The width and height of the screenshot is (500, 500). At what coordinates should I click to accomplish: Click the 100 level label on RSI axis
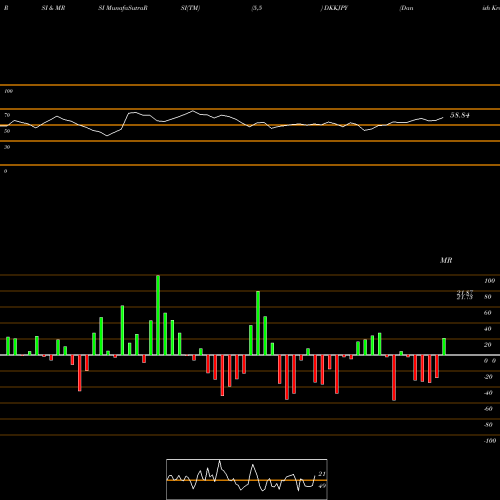coord(8,91)
